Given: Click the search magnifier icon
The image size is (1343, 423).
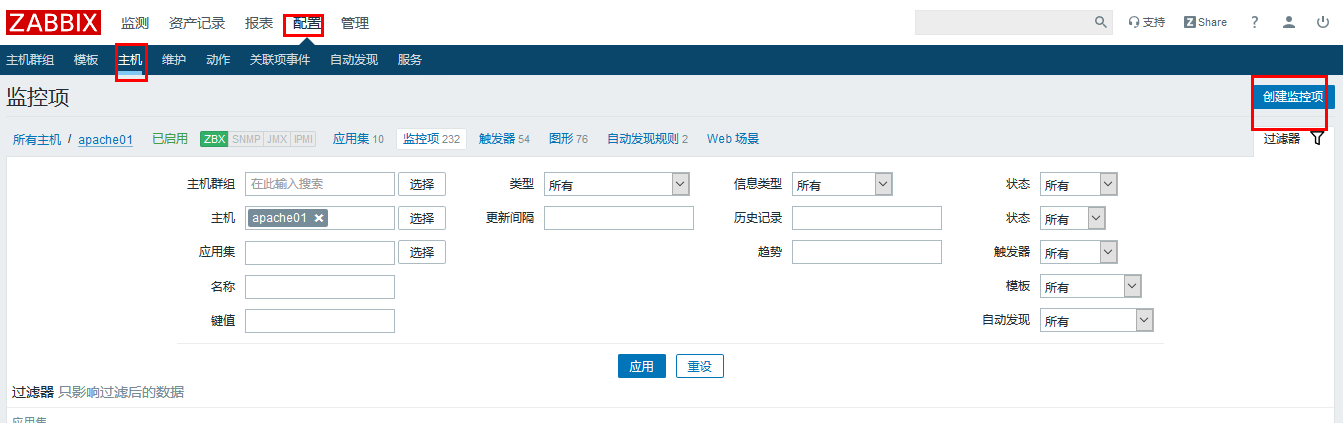Looking at the screenshot, I should [x=1100, y=22].
